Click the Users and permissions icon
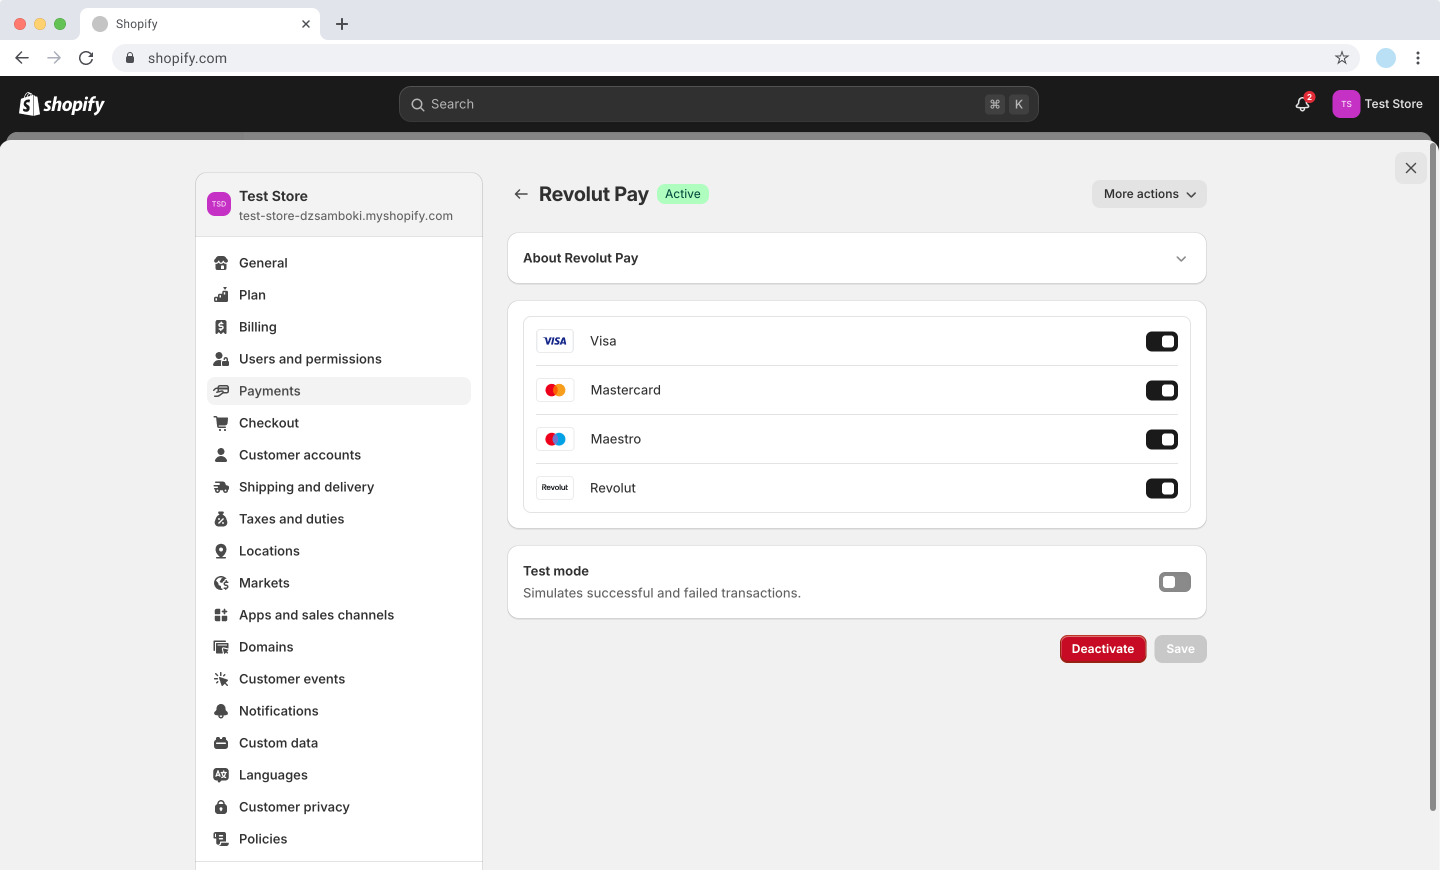 [x=221, y=359]
